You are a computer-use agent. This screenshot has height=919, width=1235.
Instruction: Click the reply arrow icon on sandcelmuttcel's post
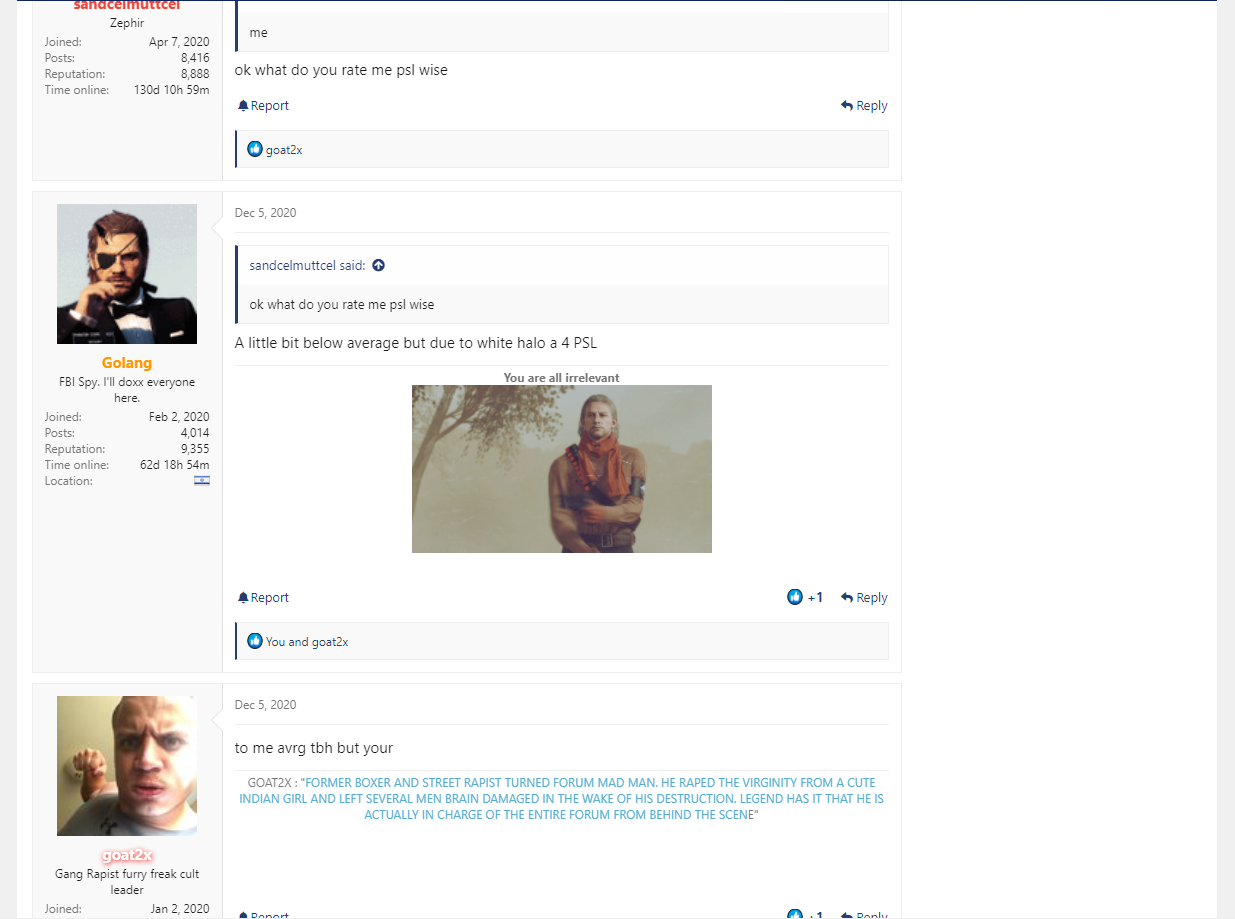click(847, 106)
